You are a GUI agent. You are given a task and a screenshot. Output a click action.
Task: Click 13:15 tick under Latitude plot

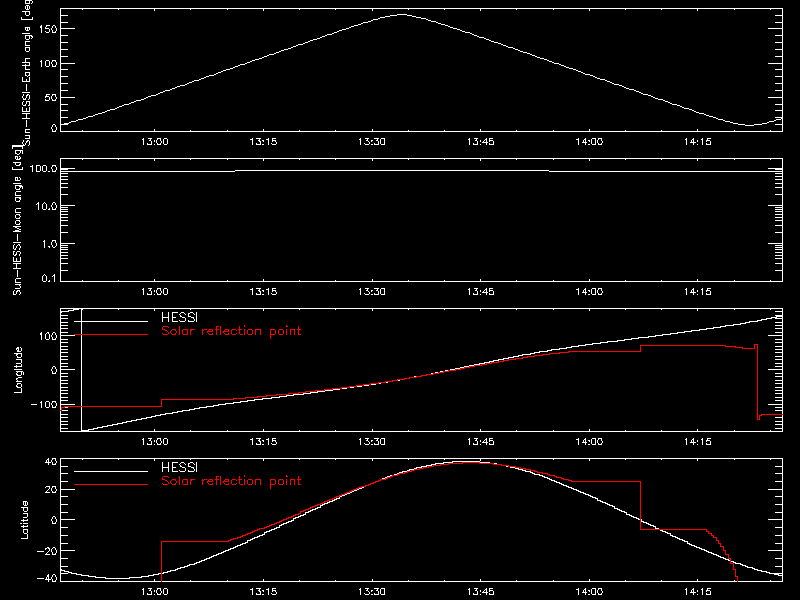point(263,592)
